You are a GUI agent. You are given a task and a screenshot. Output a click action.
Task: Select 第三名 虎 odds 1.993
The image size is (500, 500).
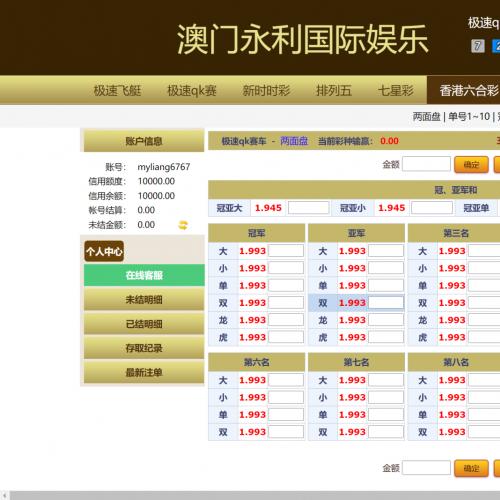(452, 337)
